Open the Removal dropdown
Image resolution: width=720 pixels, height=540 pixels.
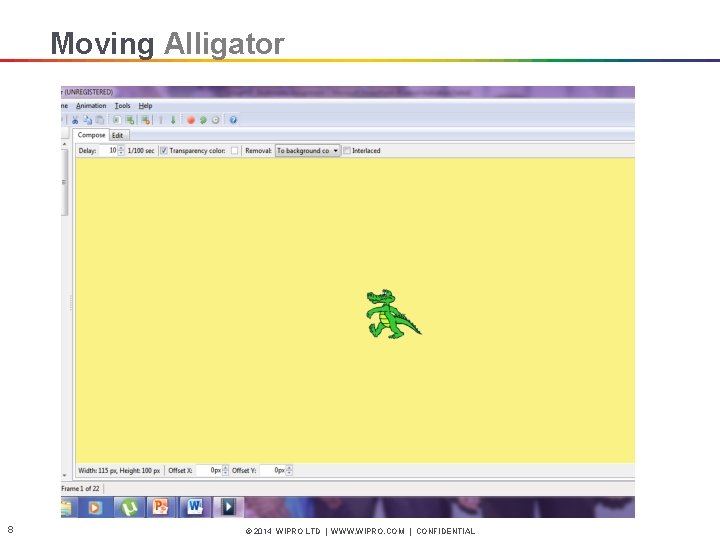308,151
